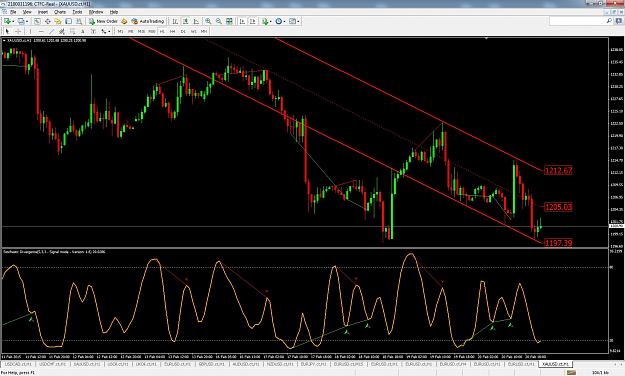Image resolution: width=625 pixels, height=376 pixels.
Task: Switch to the NZDUSD chart tab
Action: (280, 364)
